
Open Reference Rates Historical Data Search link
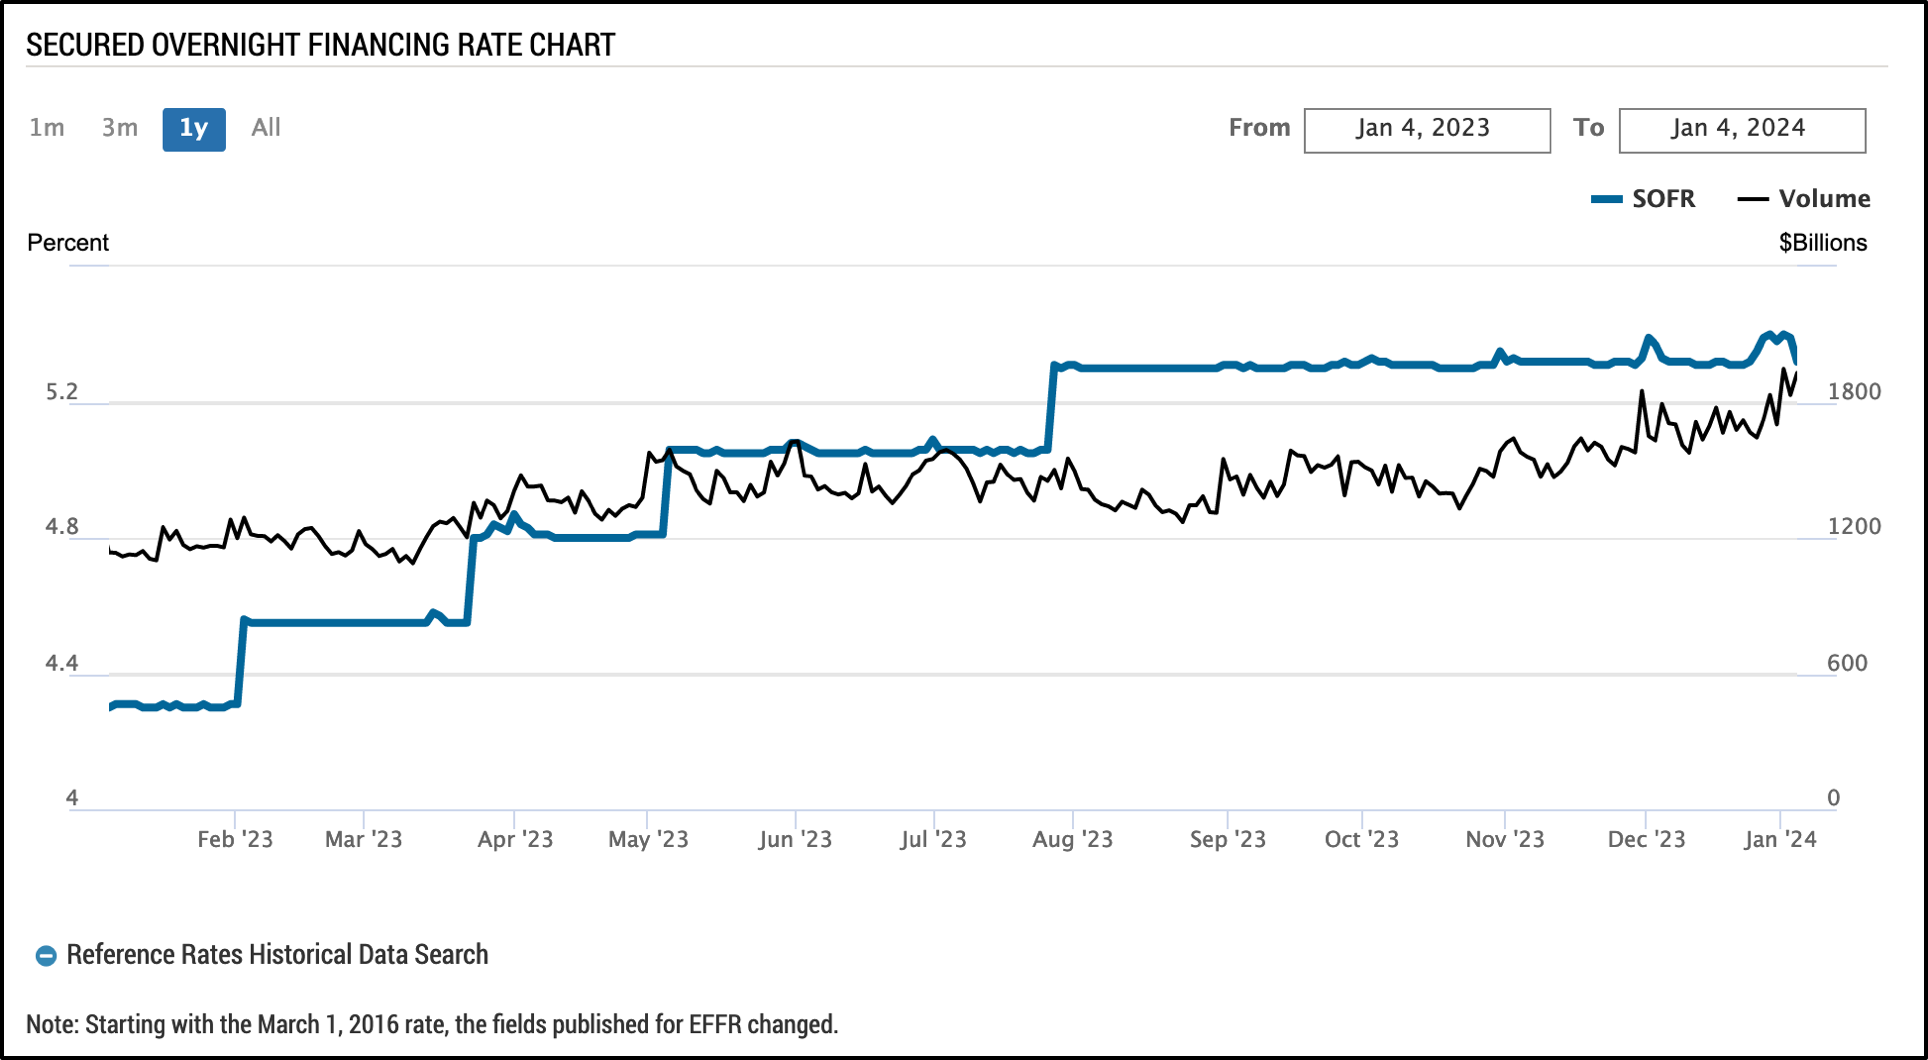pyautogui.click(x=277, y=955)
